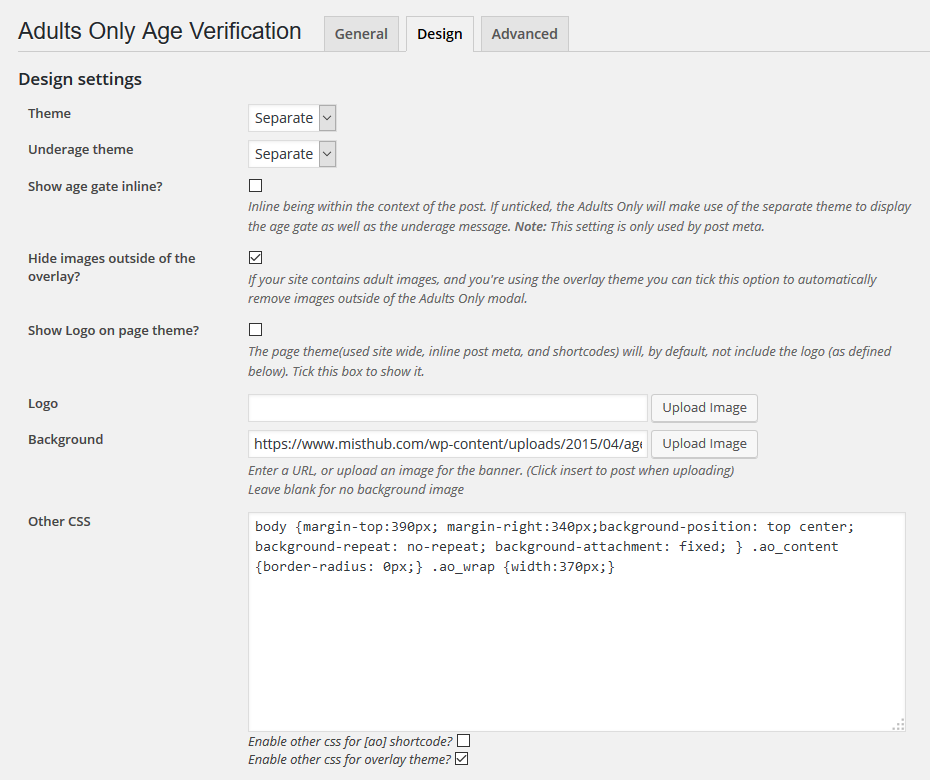Disable other css for overlay theme checkbox
The image size is (930, 780).
tap(461, 759)
